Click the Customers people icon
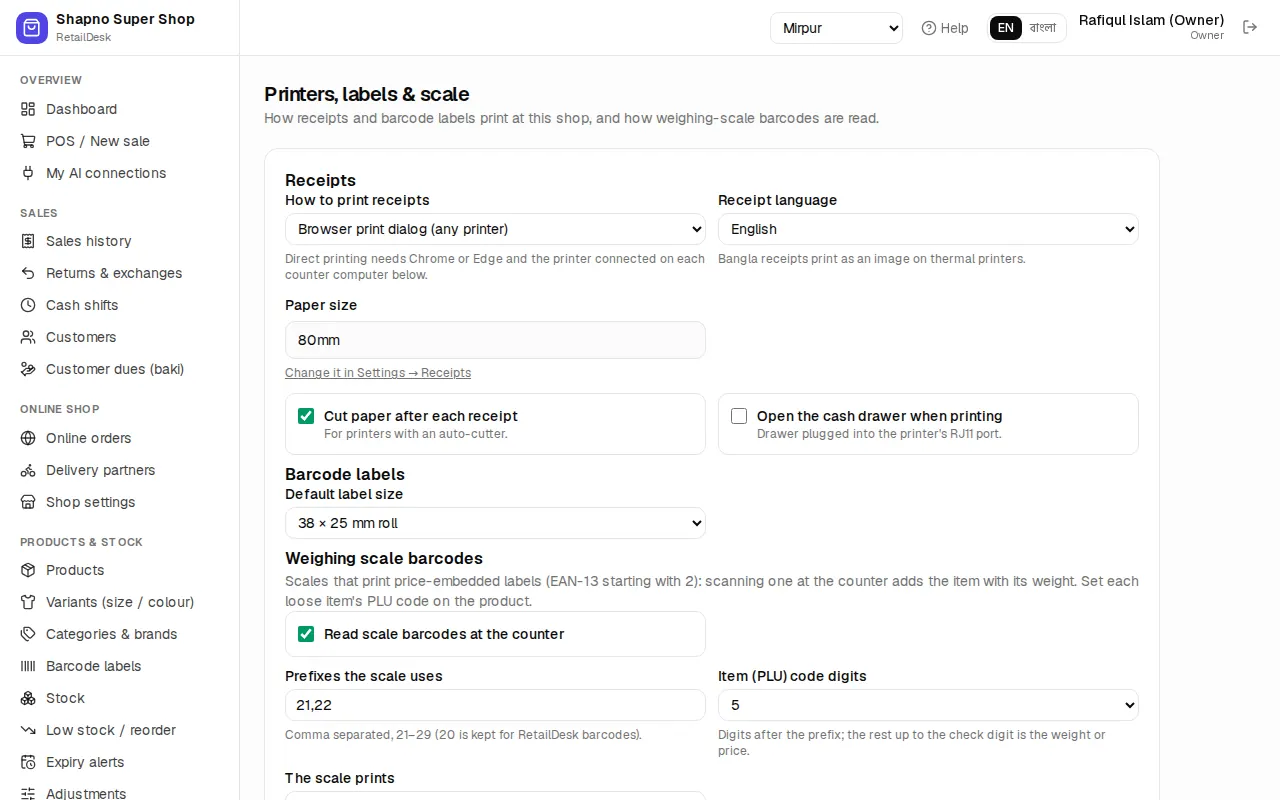The image size is (1280, 800). tap(28, 337)
